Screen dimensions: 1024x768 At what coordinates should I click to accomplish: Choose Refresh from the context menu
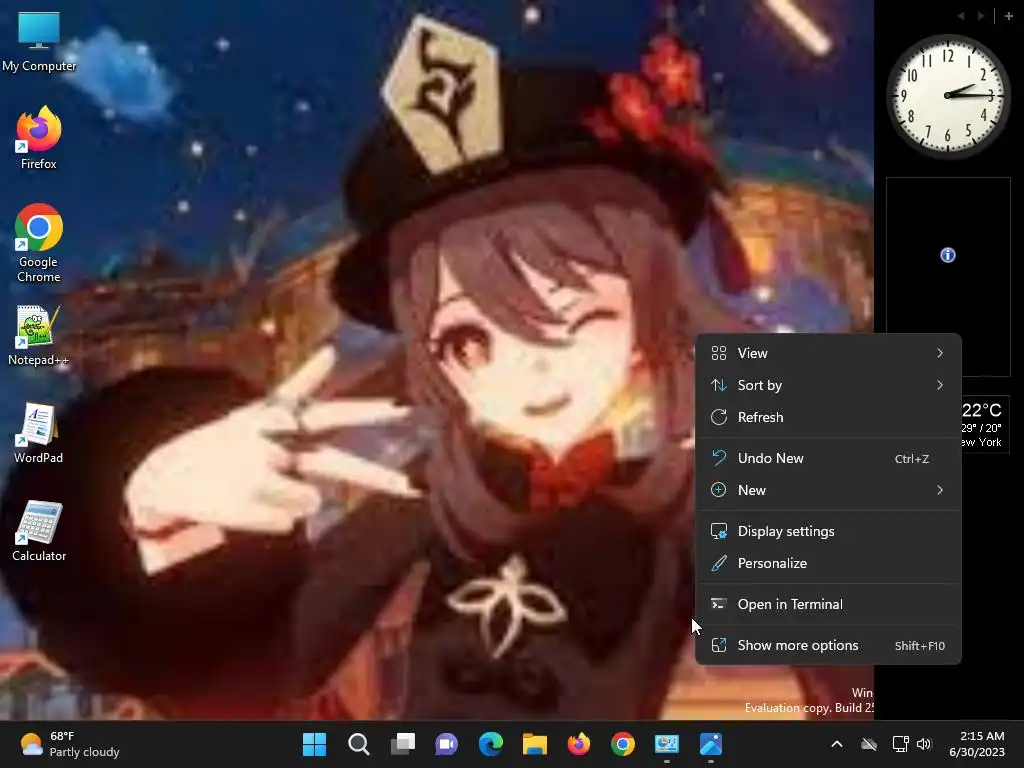(x=828, y=417)
